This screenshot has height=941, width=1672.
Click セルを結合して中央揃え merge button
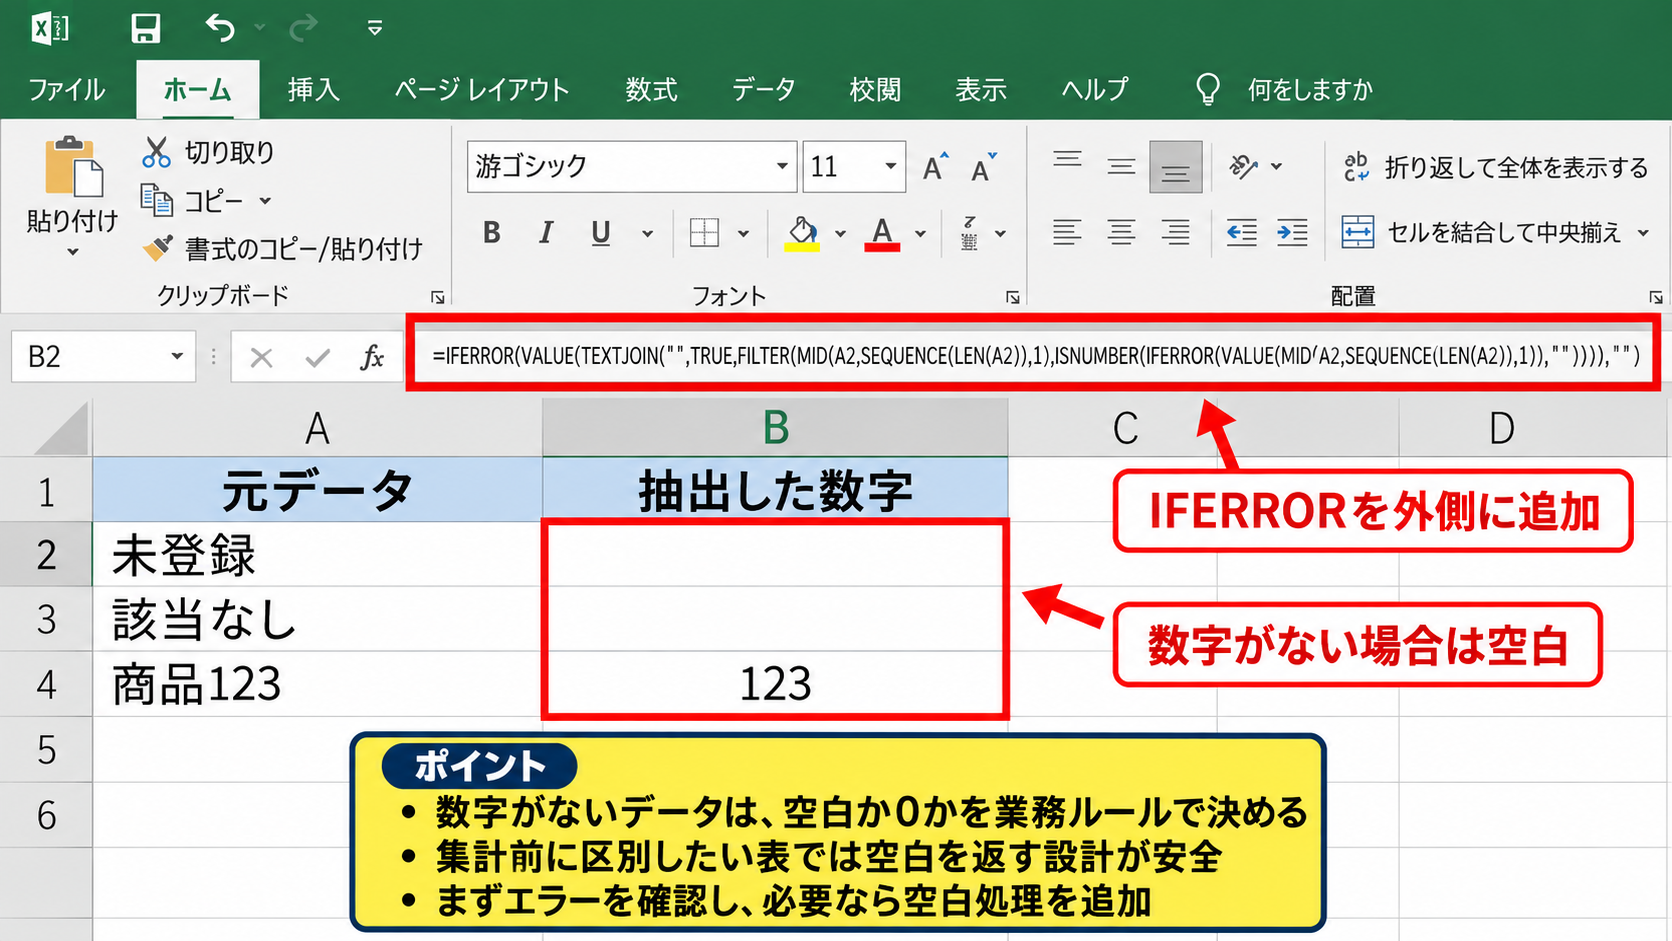tap(1481, 232)
